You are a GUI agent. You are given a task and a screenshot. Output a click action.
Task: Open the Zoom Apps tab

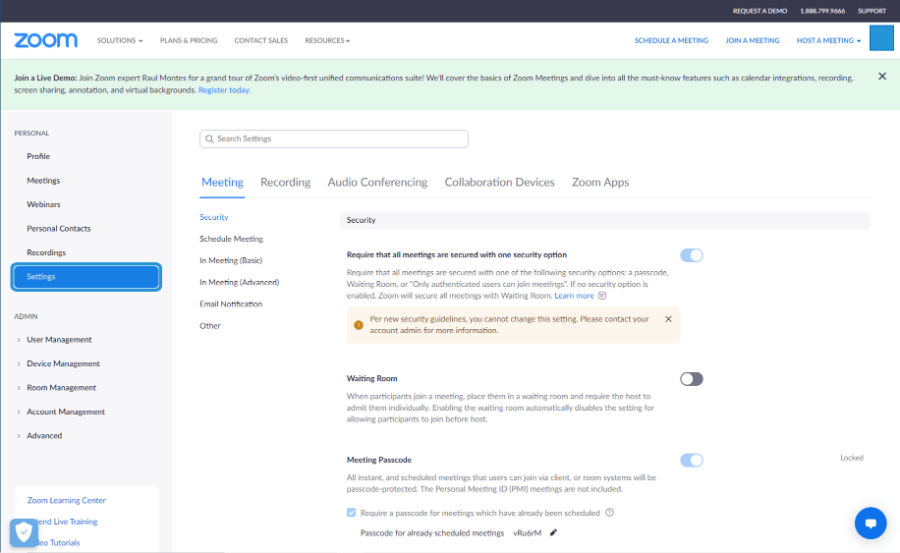coord(600,182)
